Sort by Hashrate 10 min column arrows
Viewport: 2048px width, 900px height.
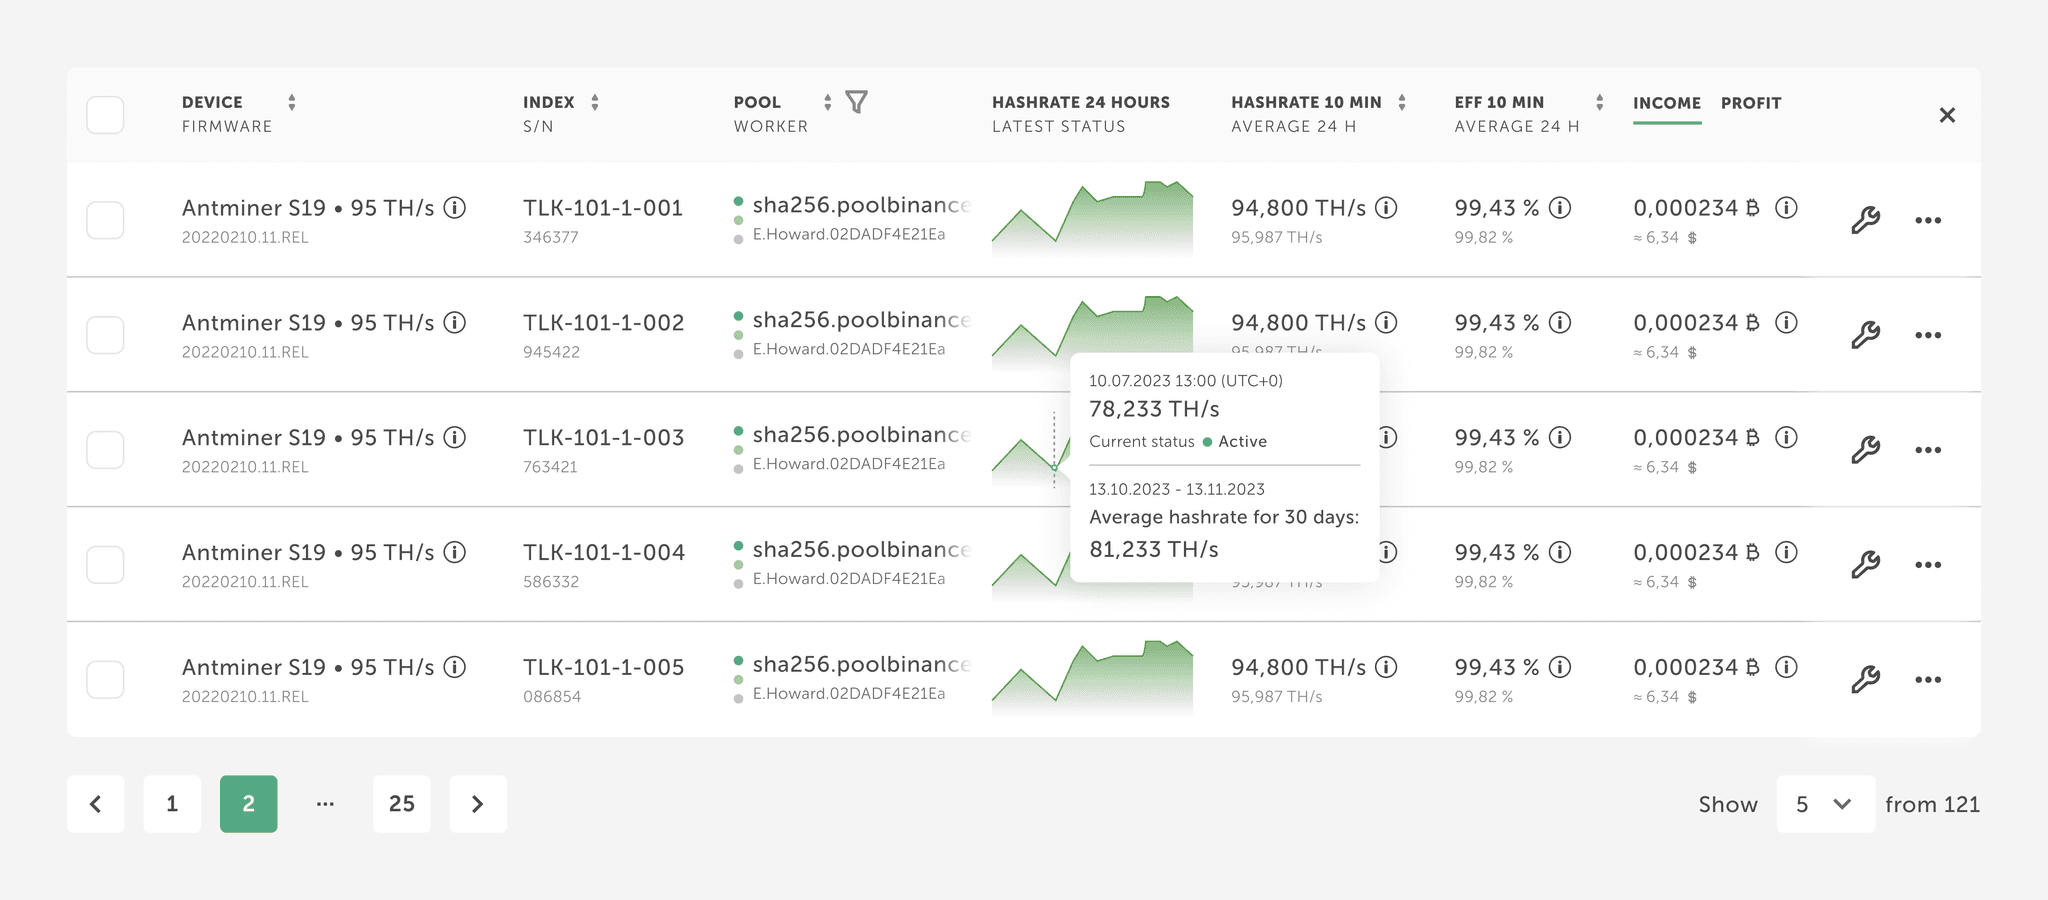(x=1402, y=102)
